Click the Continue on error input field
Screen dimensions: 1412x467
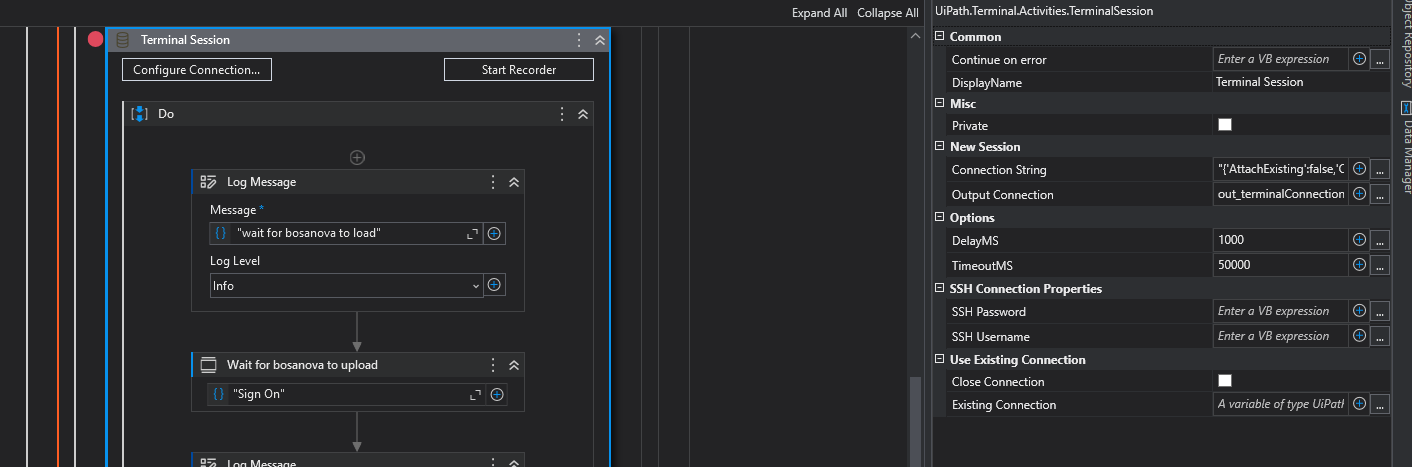click(1280, 59)
